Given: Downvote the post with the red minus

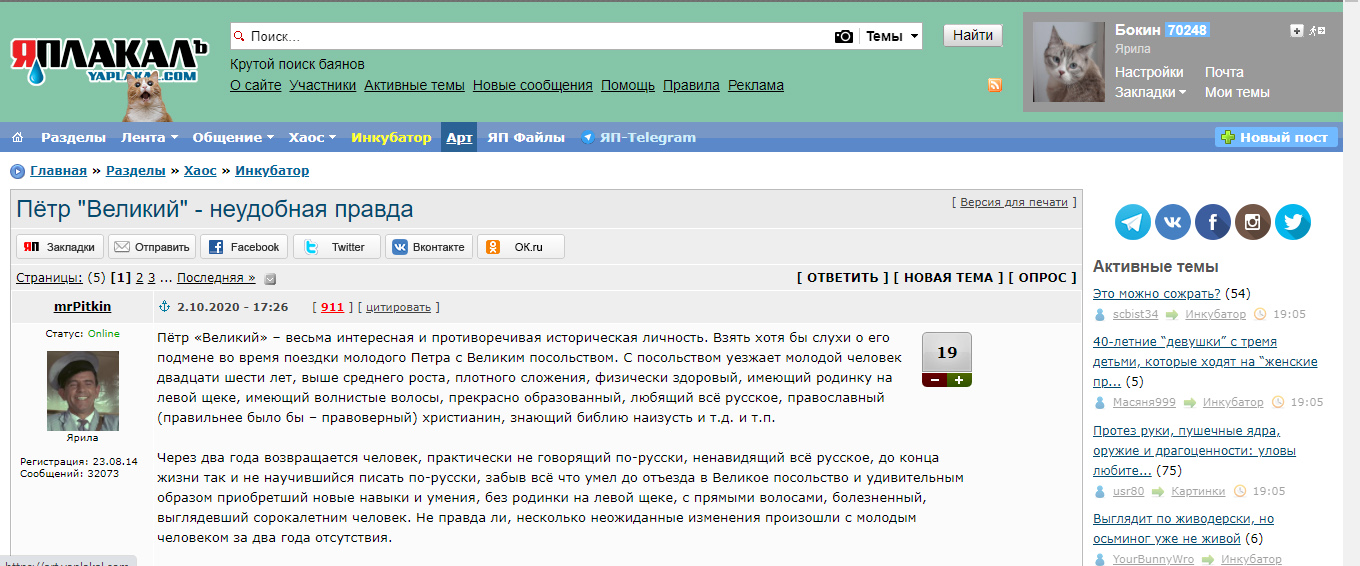Looking at the screenshot, I should tap(934, 380).
